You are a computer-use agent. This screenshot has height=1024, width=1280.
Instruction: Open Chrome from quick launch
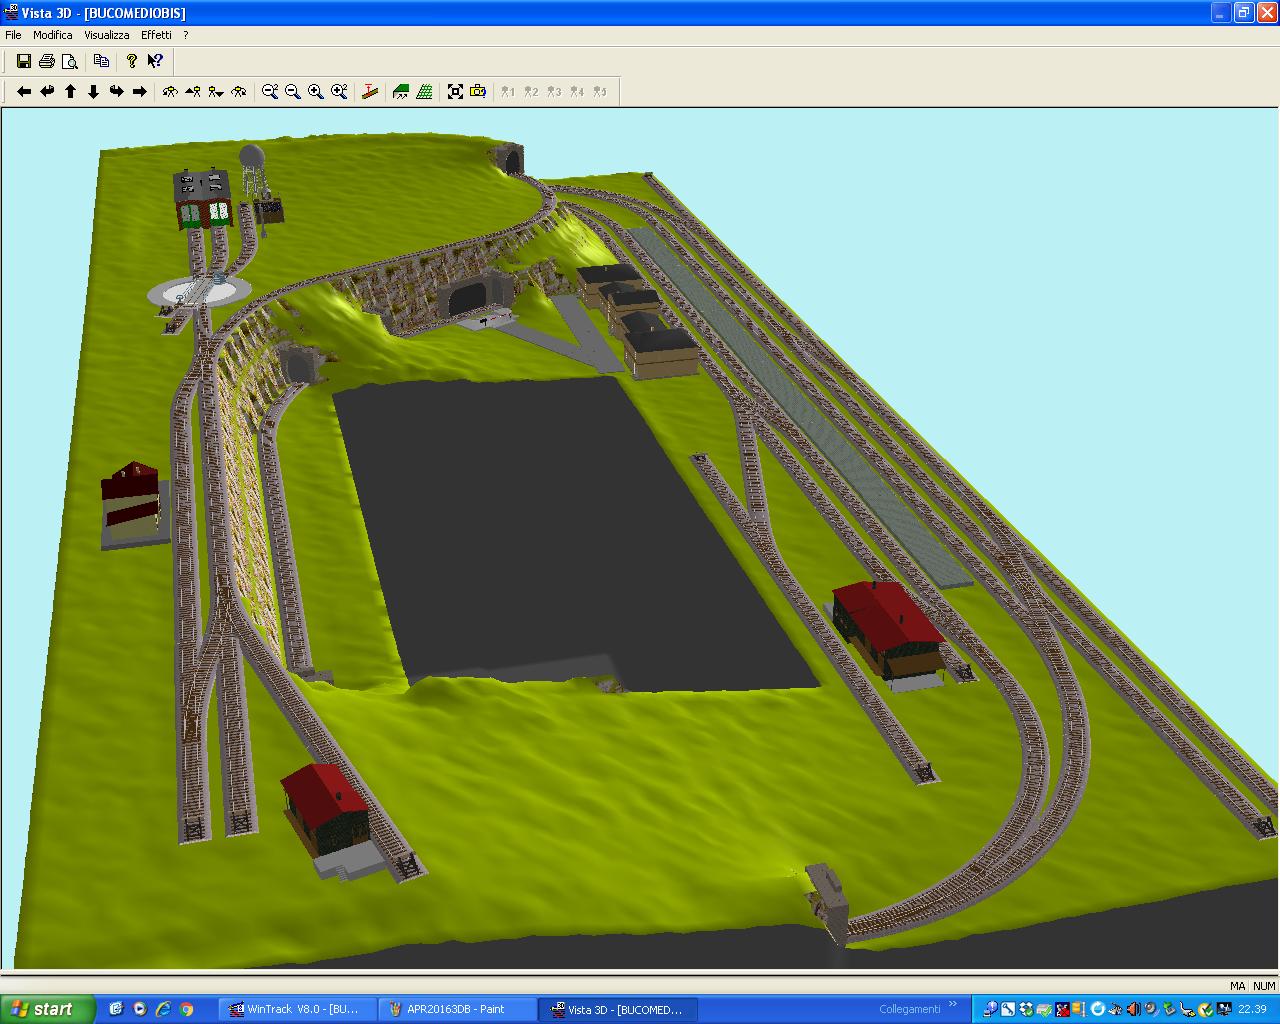point(186,1009)
